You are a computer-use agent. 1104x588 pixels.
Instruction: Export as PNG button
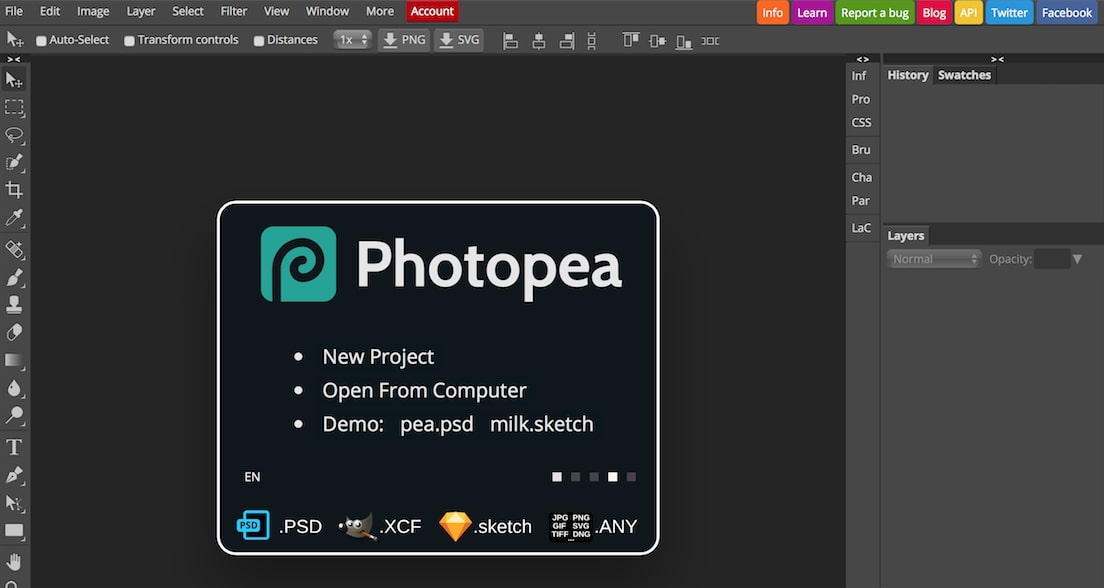(x=404, y=40)
